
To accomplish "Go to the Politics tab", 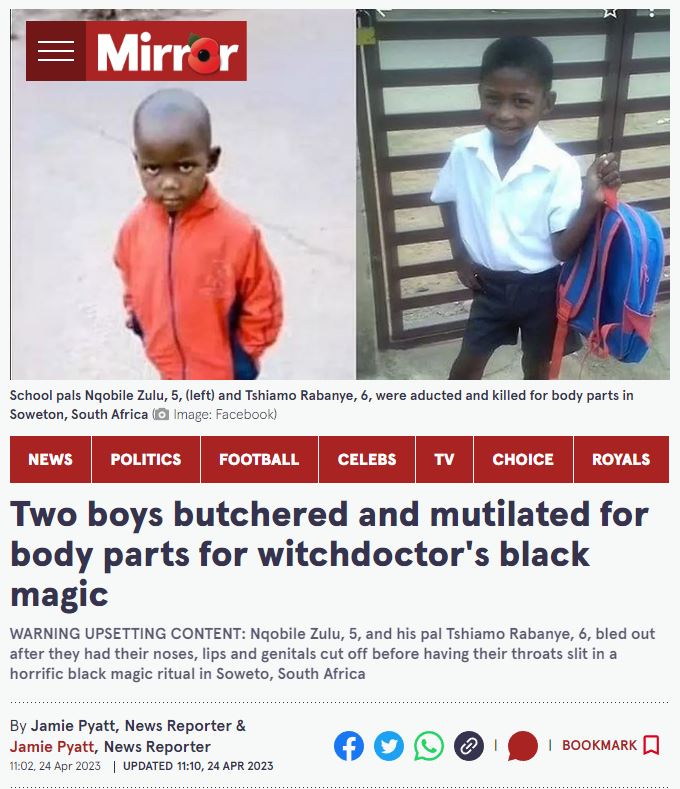I will pos(146,459).
